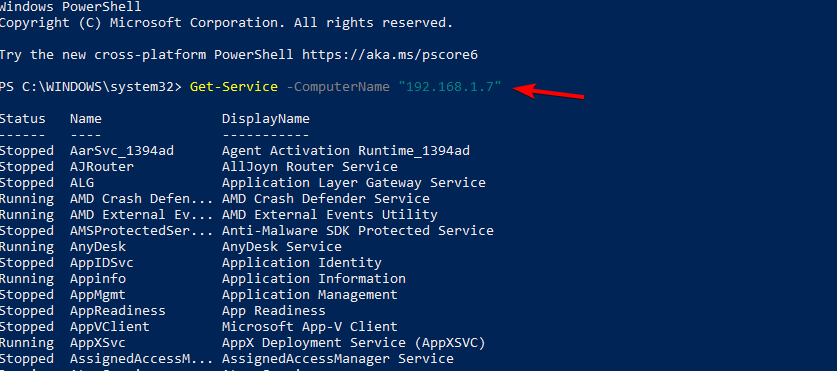This screenshot has width=837, height=371.
Task: Click AppX Deployment Service (AppXSVC) text
Action: click(x=354, y=343)
